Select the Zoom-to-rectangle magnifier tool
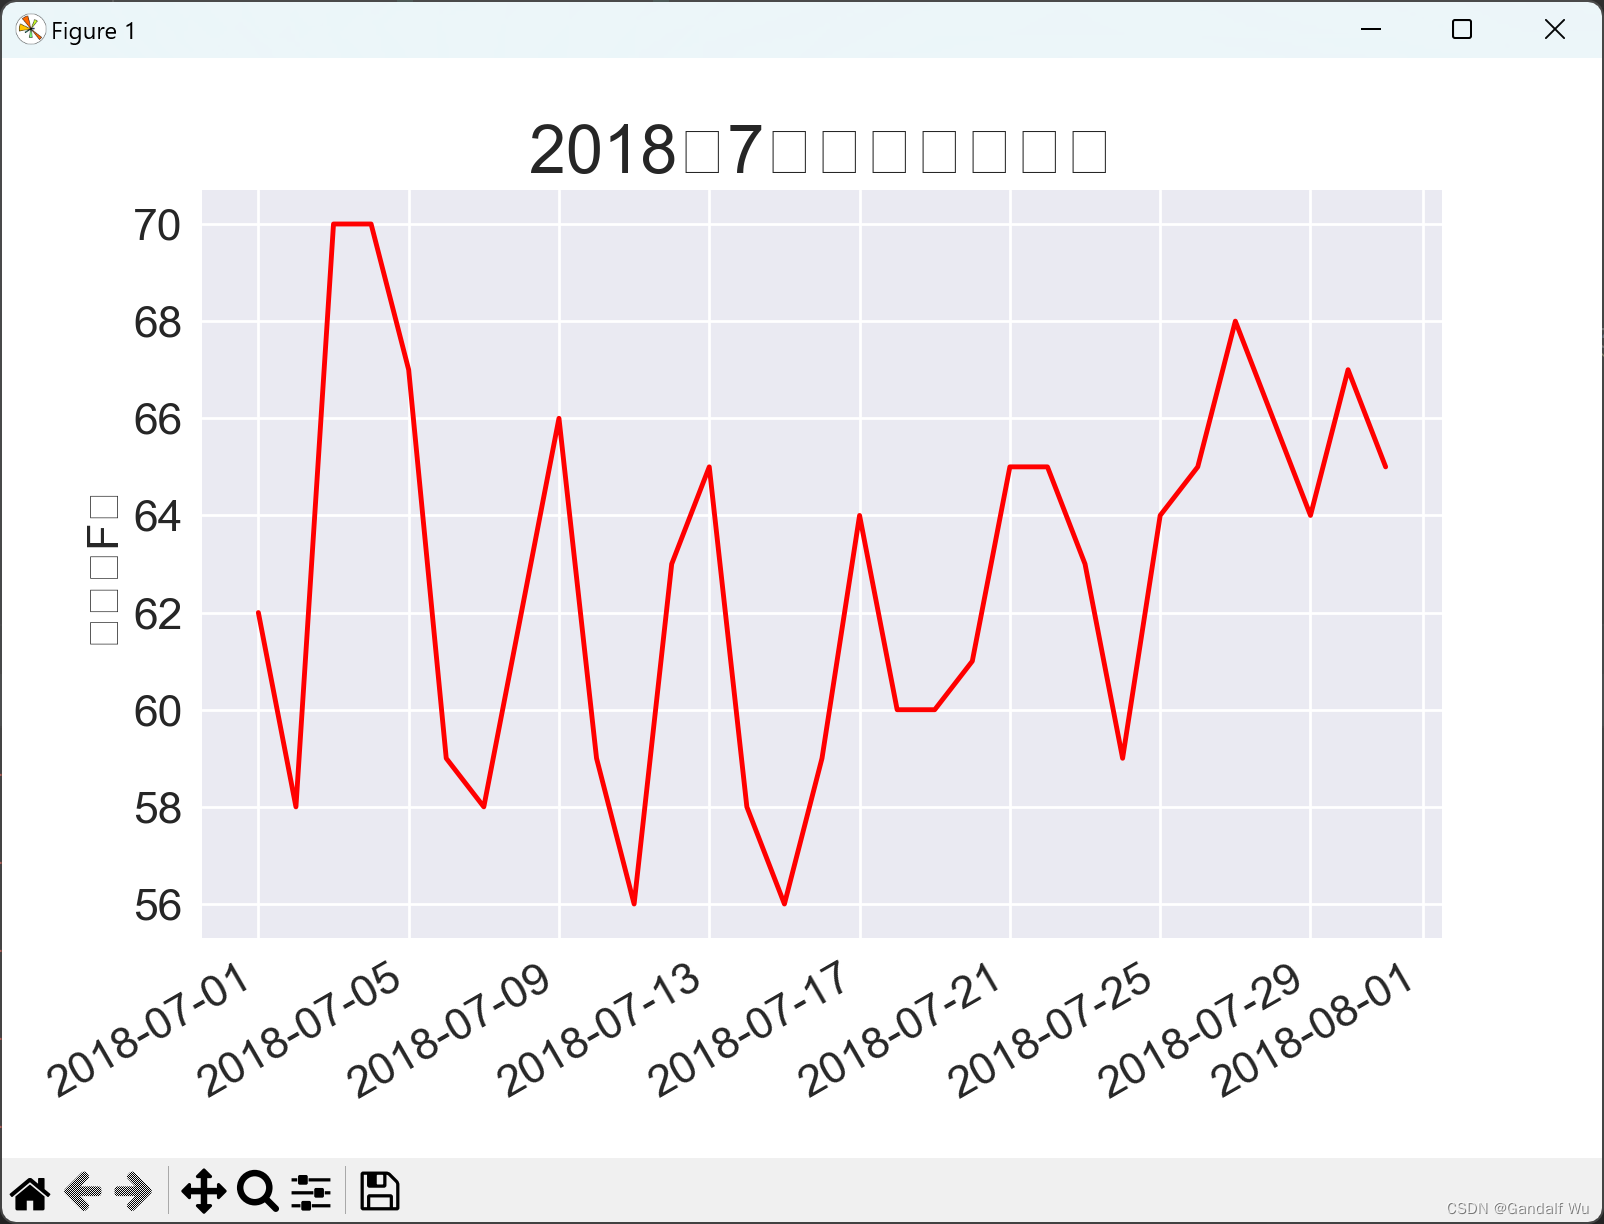This screenshot has height=1224, width=1604. pyautogui.click(x=258, y=1191)
